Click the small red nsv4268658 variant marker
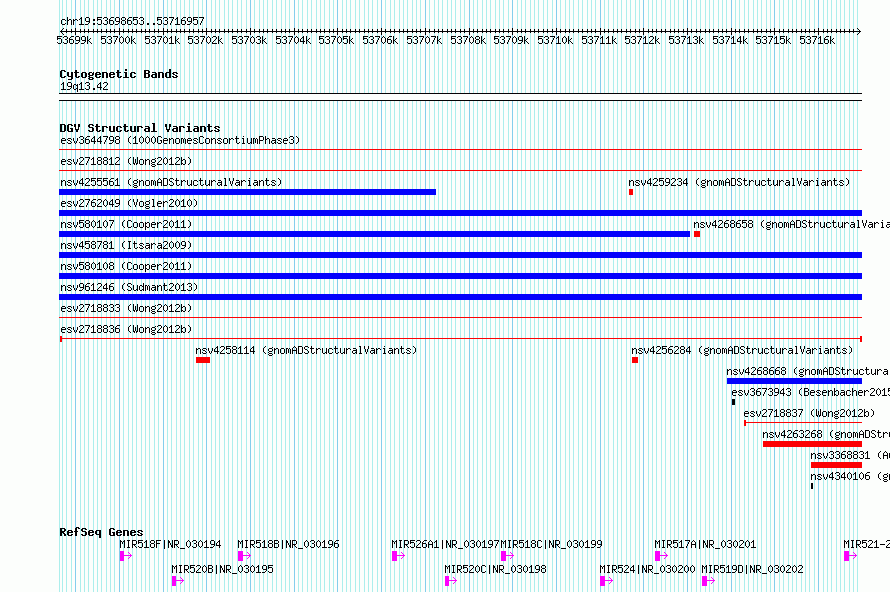Screen dimensions: 890x592 tap(696, 234)
